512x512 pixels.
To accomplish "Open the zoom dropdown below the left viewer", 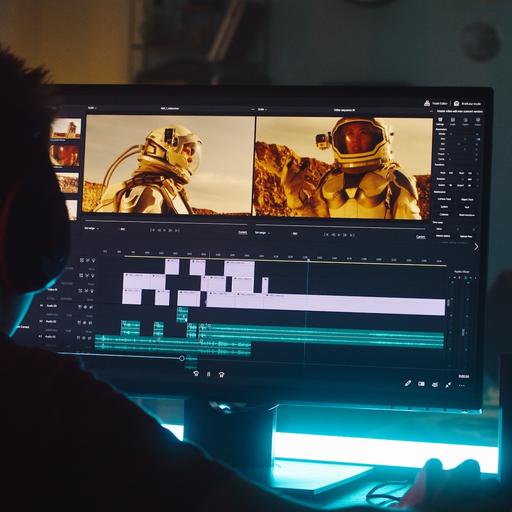I will tap(91, 228).
